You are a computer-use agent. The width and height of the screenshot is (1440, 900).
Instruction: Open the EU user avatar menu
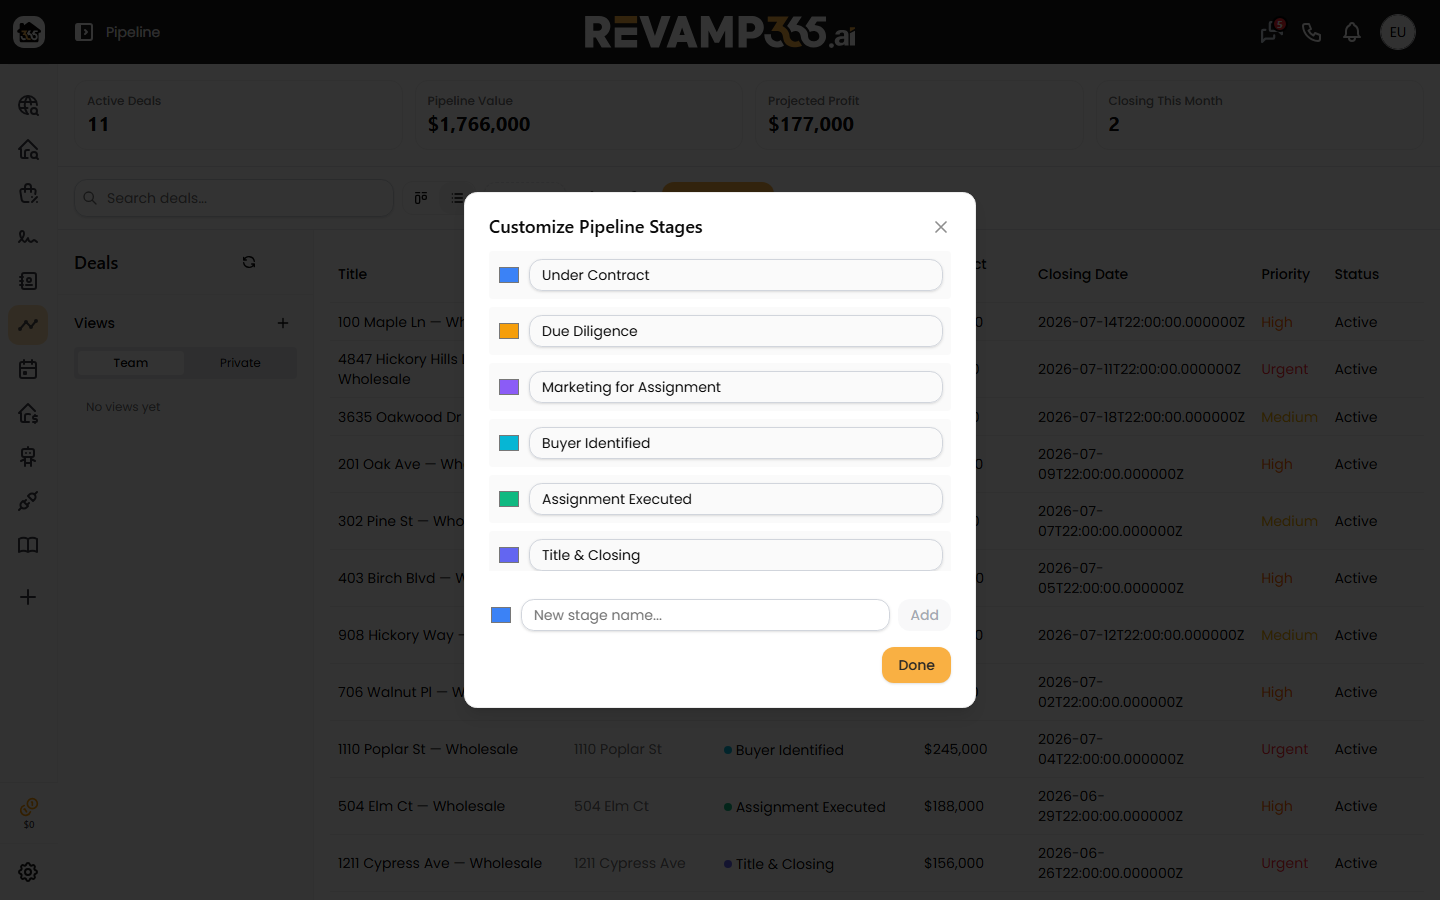[1398, 32]
